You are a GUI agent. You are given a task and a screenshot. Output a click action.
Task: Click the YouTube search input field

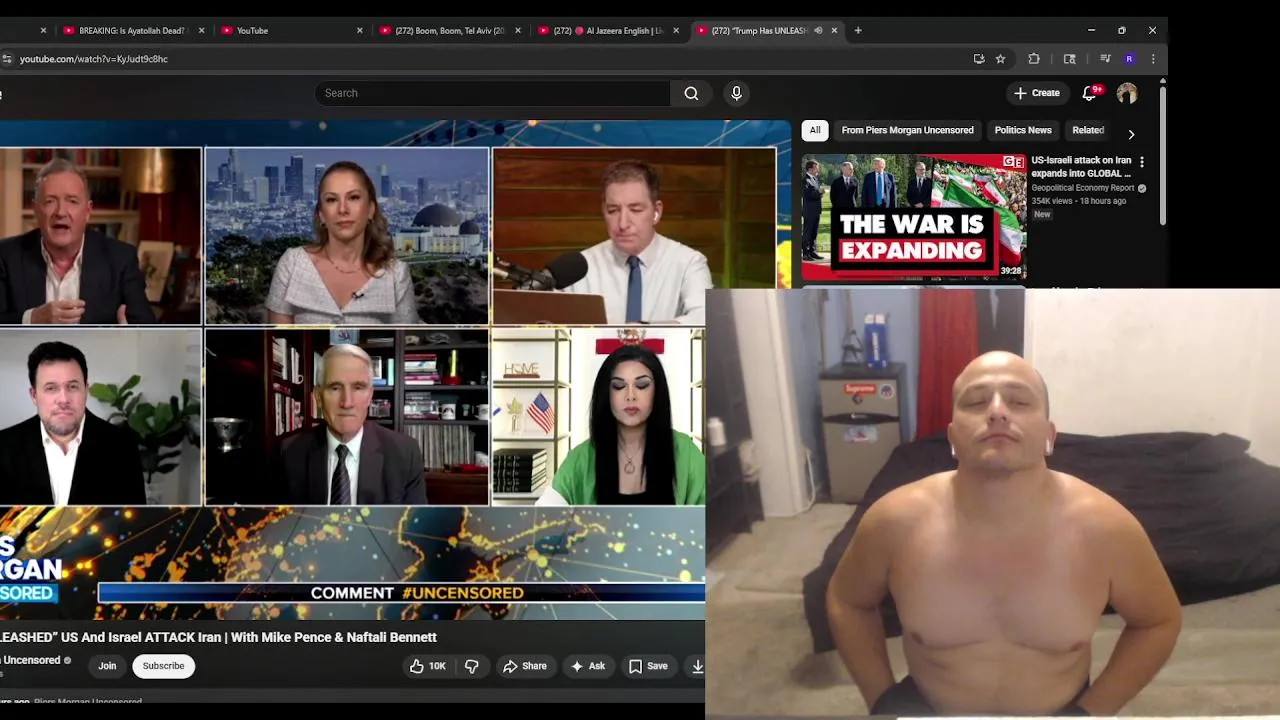tap(492, 93)
